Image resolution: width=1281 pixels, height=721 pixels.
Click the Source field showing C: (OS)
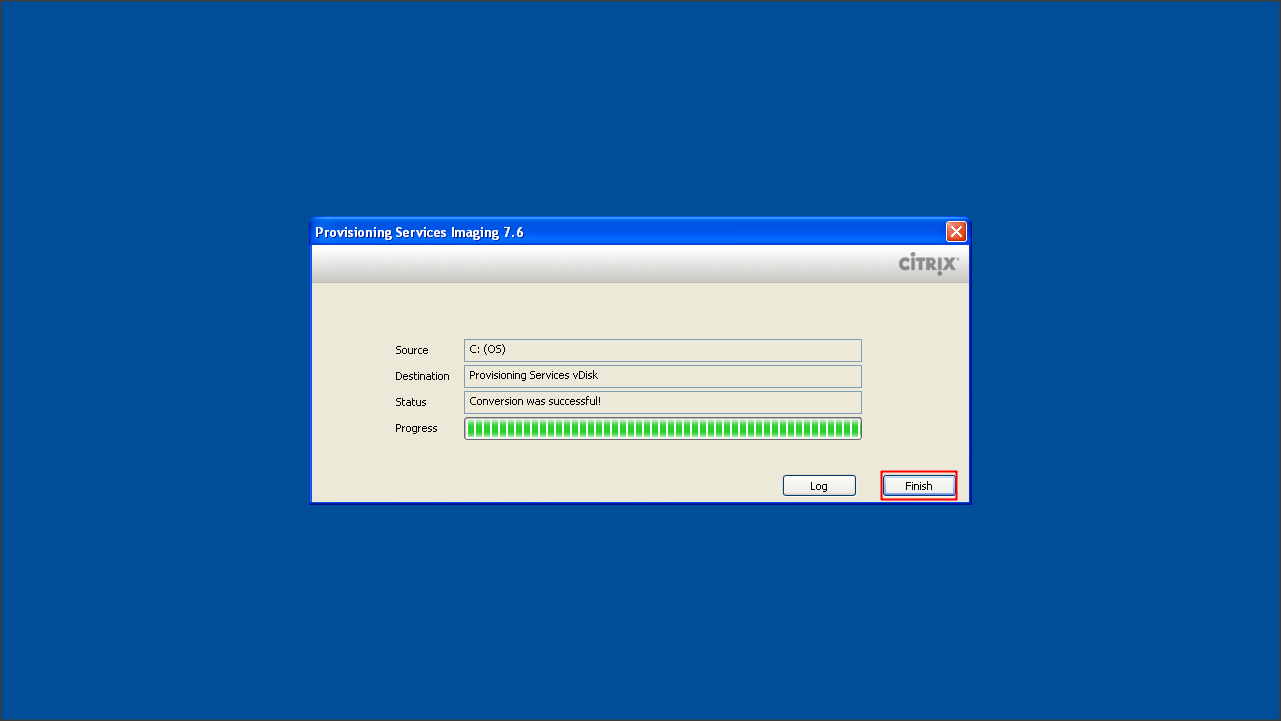[x=662, y=350]
